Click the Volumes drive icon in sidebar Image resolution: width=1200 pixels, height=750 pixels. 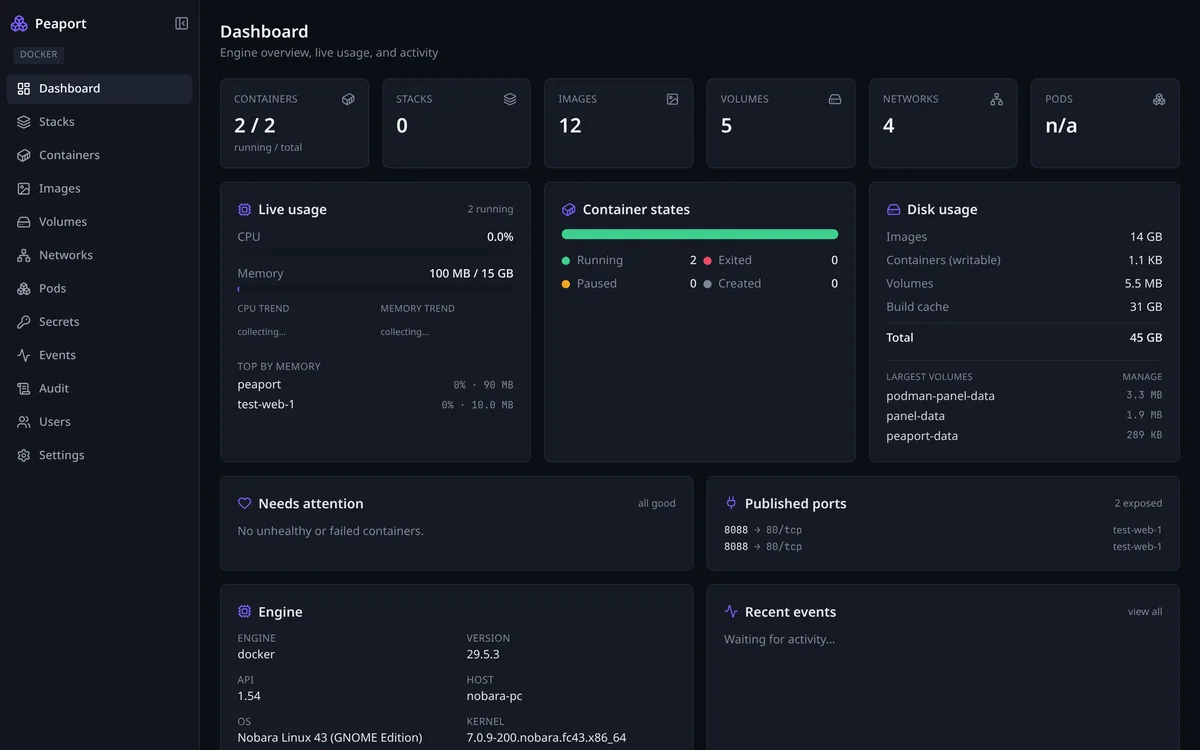click(x=24, y=222)
